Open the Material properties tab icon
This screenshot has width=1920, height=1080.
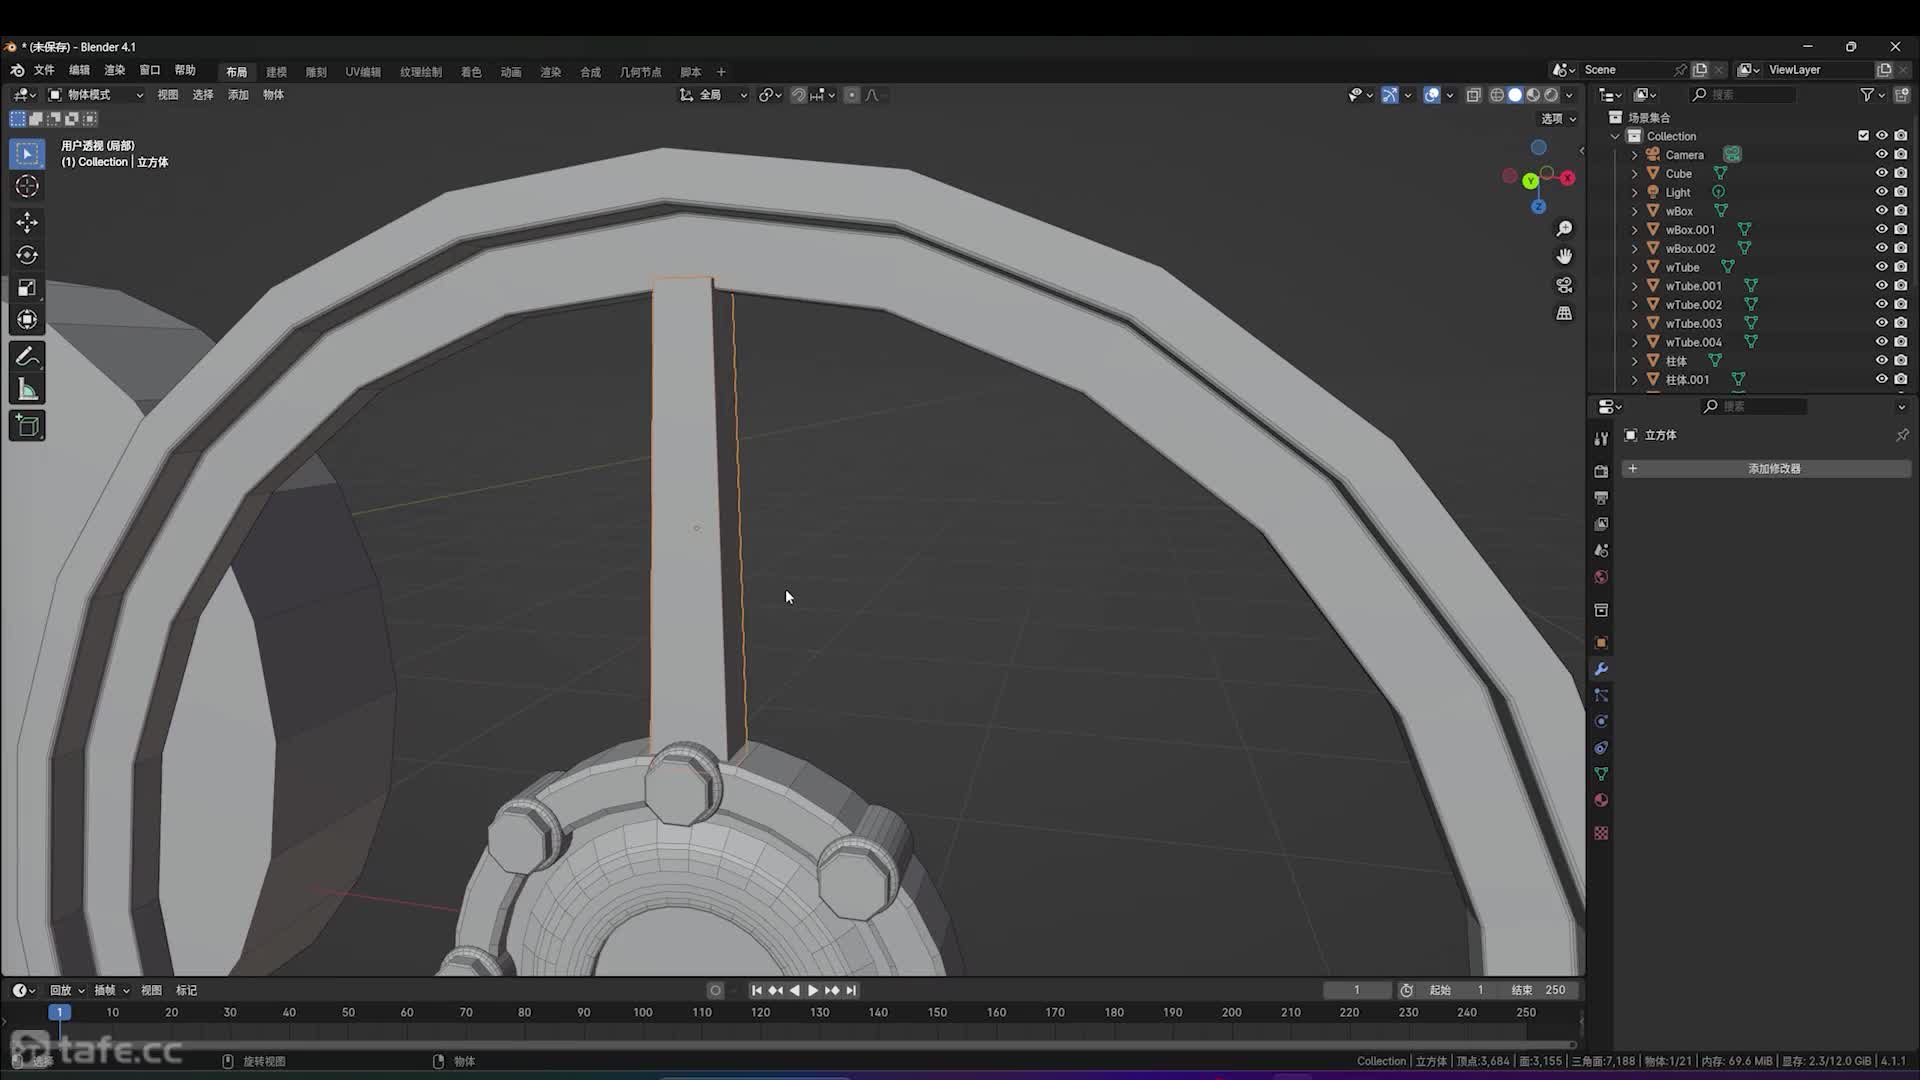pyautogui.click(x=1601, y=800)
